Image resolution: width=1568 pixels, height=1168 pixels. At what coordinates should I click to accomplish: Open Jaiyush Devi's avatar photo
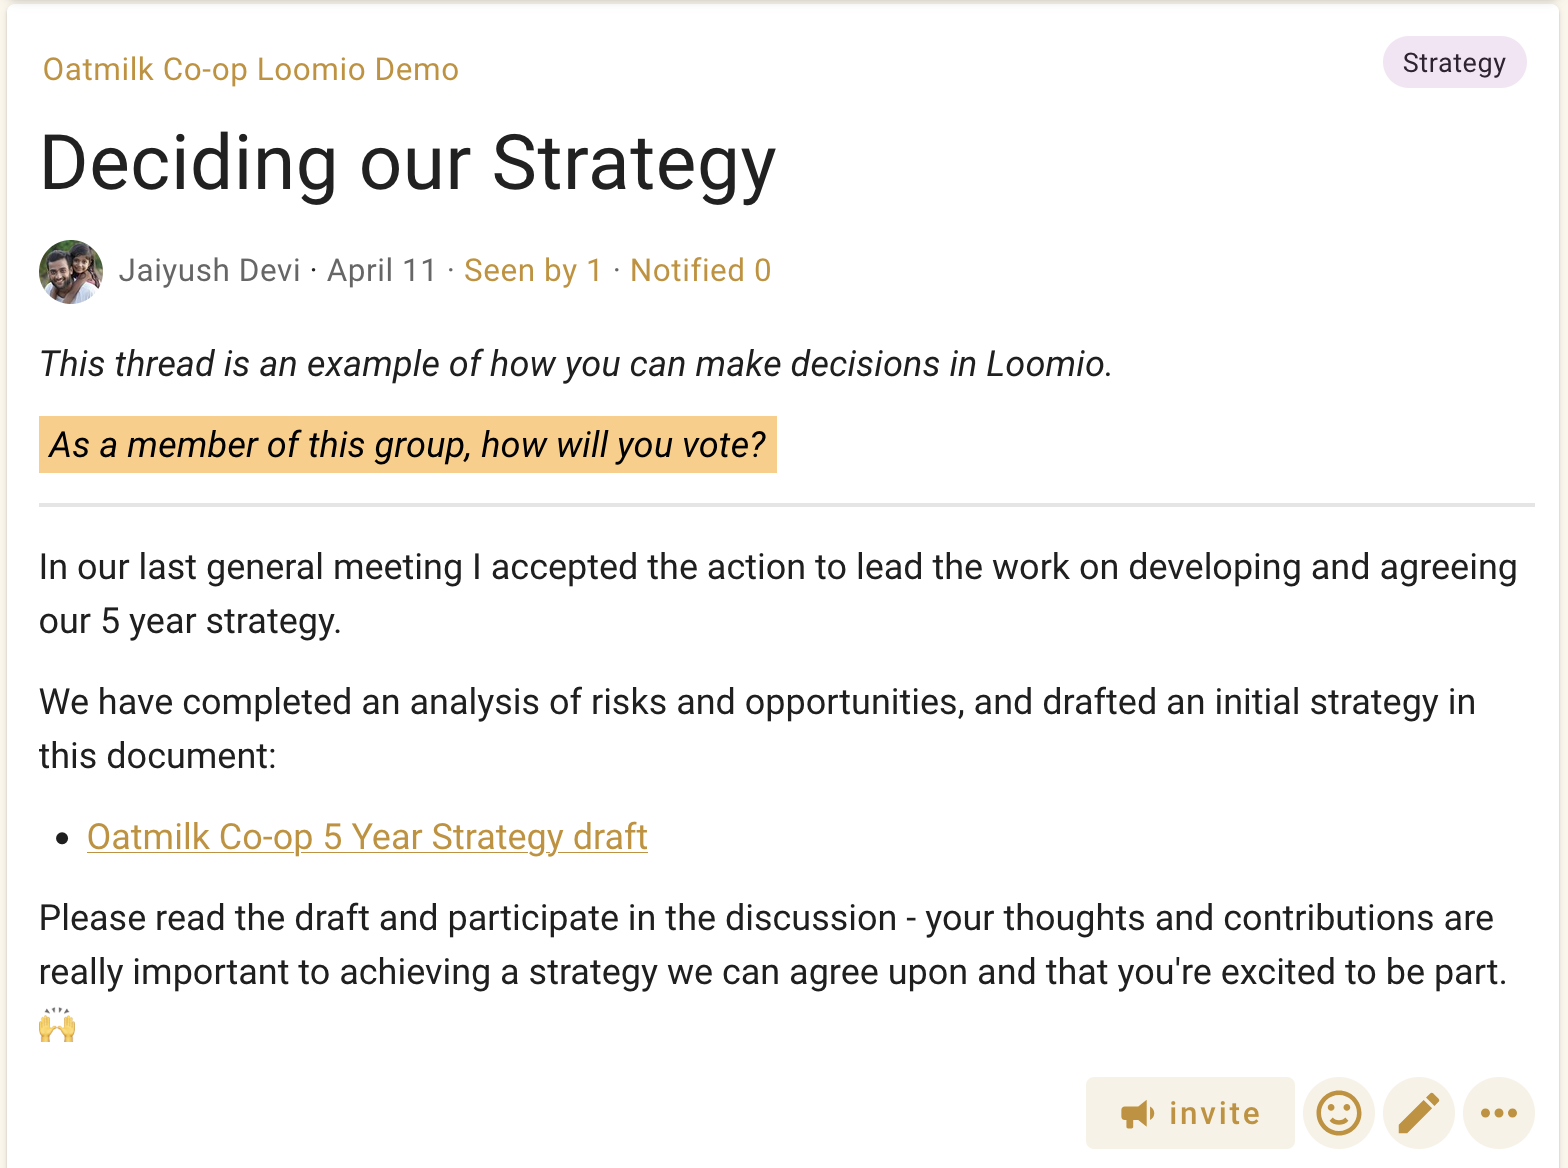point(71,271)
